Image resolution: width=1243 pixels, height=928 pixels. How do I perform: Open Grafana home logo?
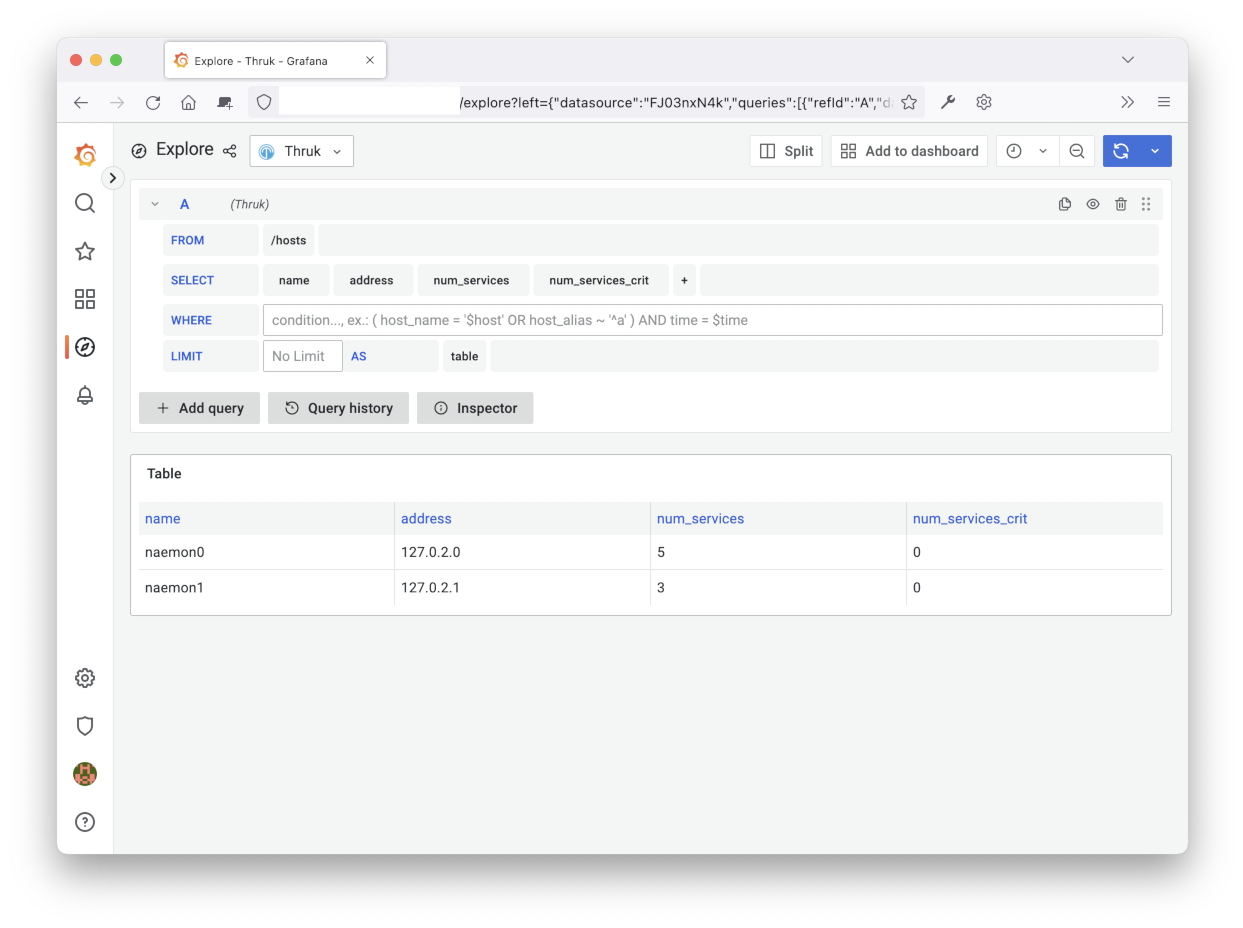click(85, 155)
